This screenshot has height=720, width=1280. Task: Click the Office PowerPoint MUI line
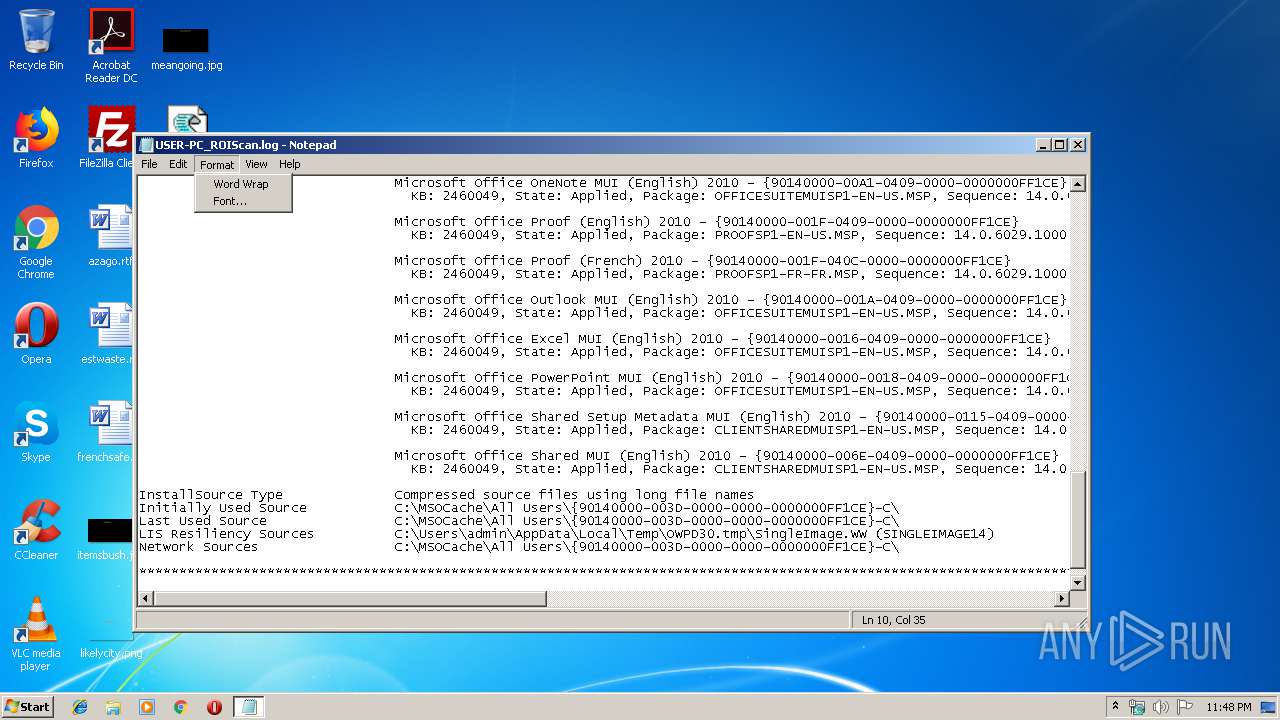tap(730, 378)
